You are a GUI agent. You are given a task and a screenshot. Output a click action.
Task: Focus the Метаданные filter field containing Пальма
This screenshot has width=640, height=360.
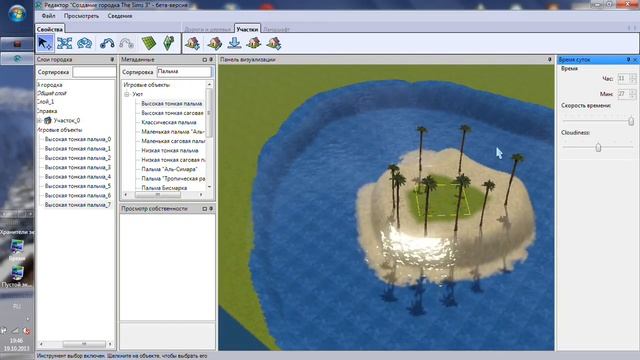184,71
